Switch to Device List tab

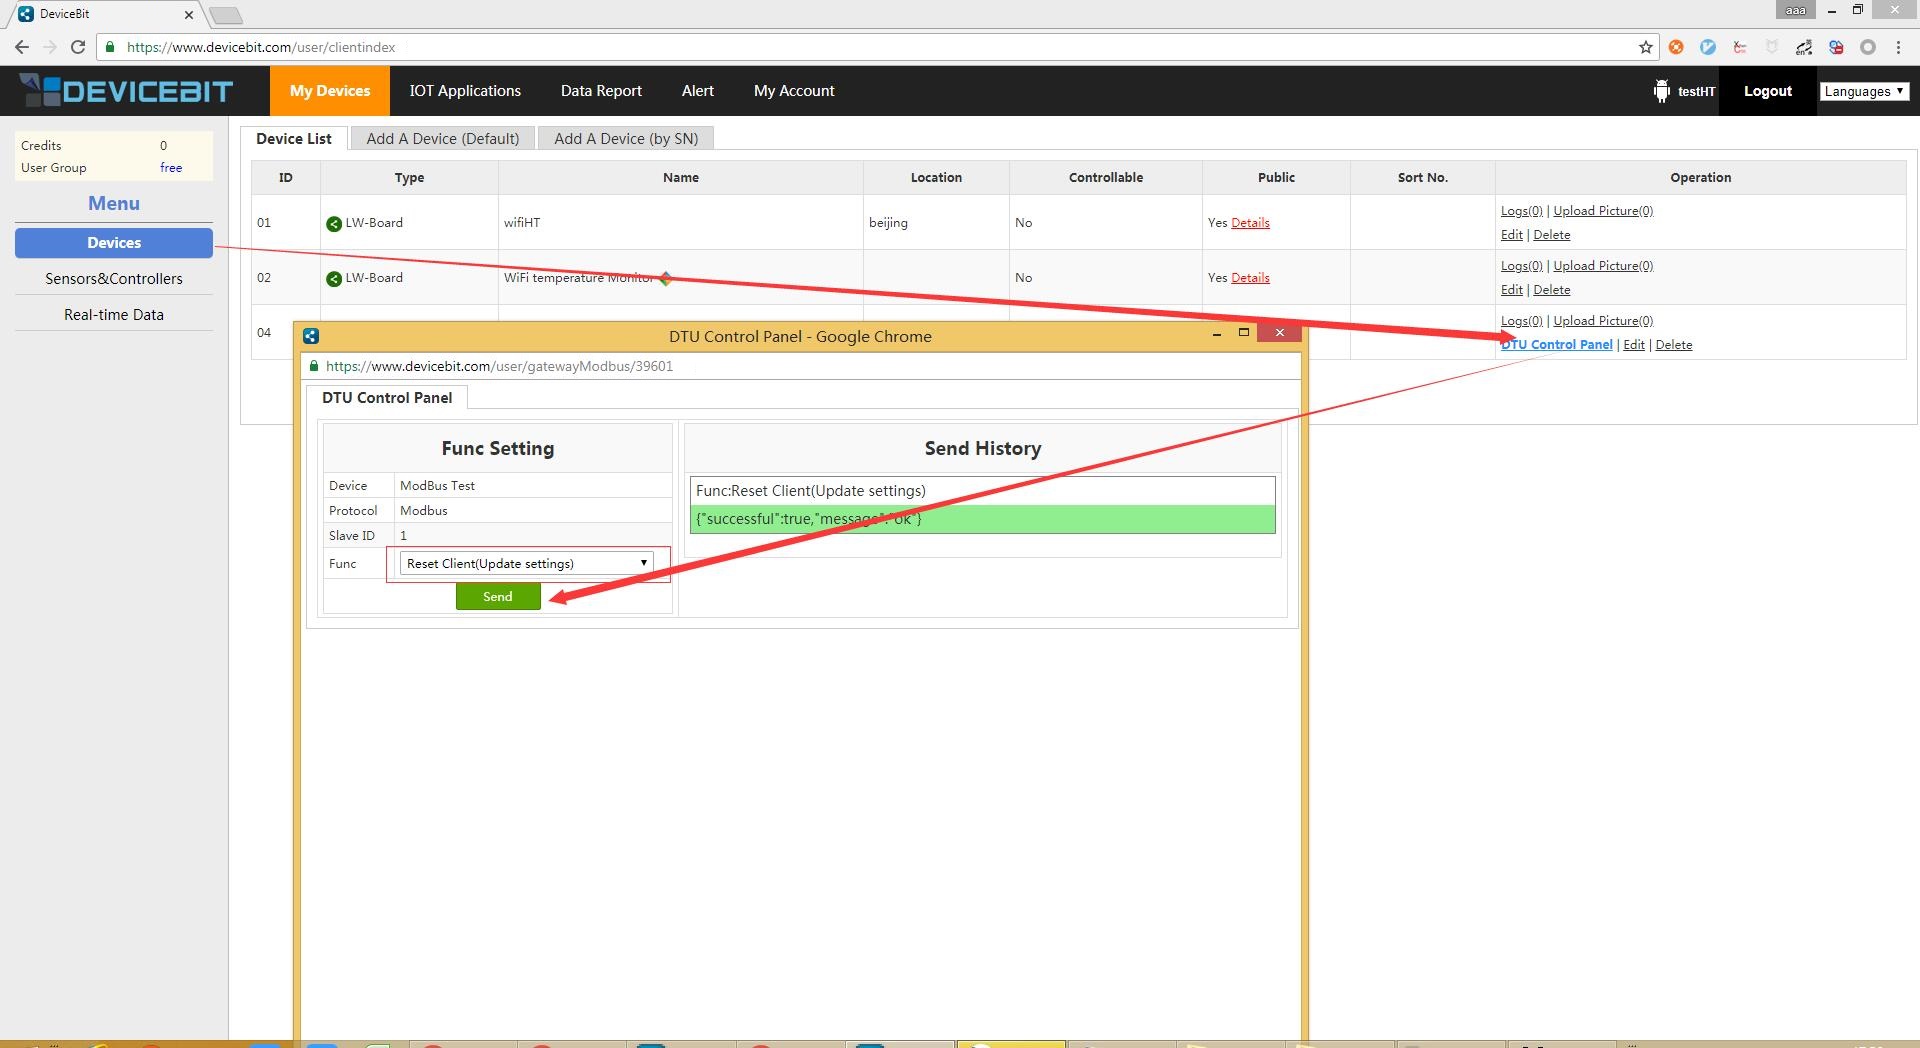pos(294,139)
